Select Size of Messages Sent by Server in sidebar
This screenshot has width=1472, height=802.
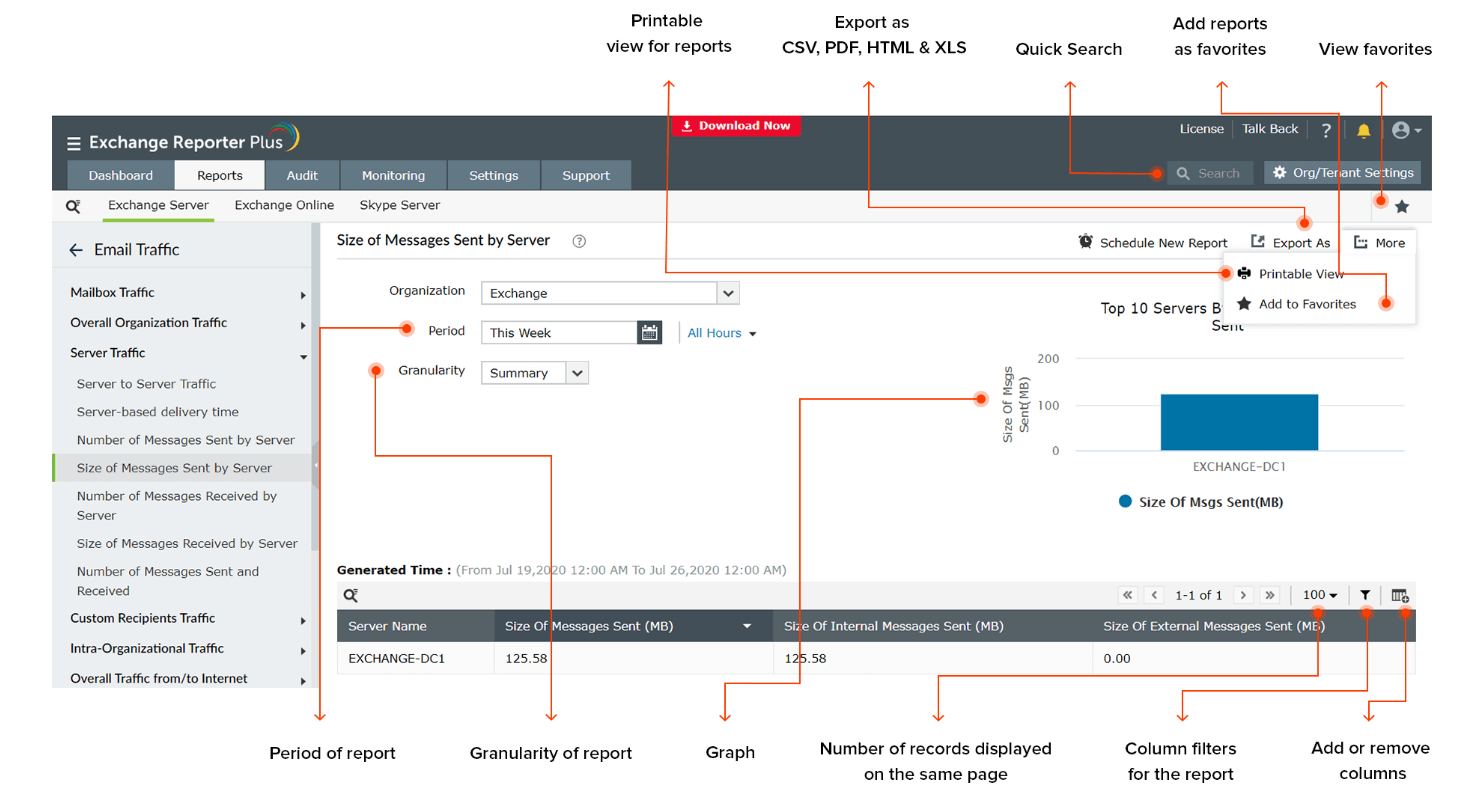pyautogui.click(x=182, y=468)
